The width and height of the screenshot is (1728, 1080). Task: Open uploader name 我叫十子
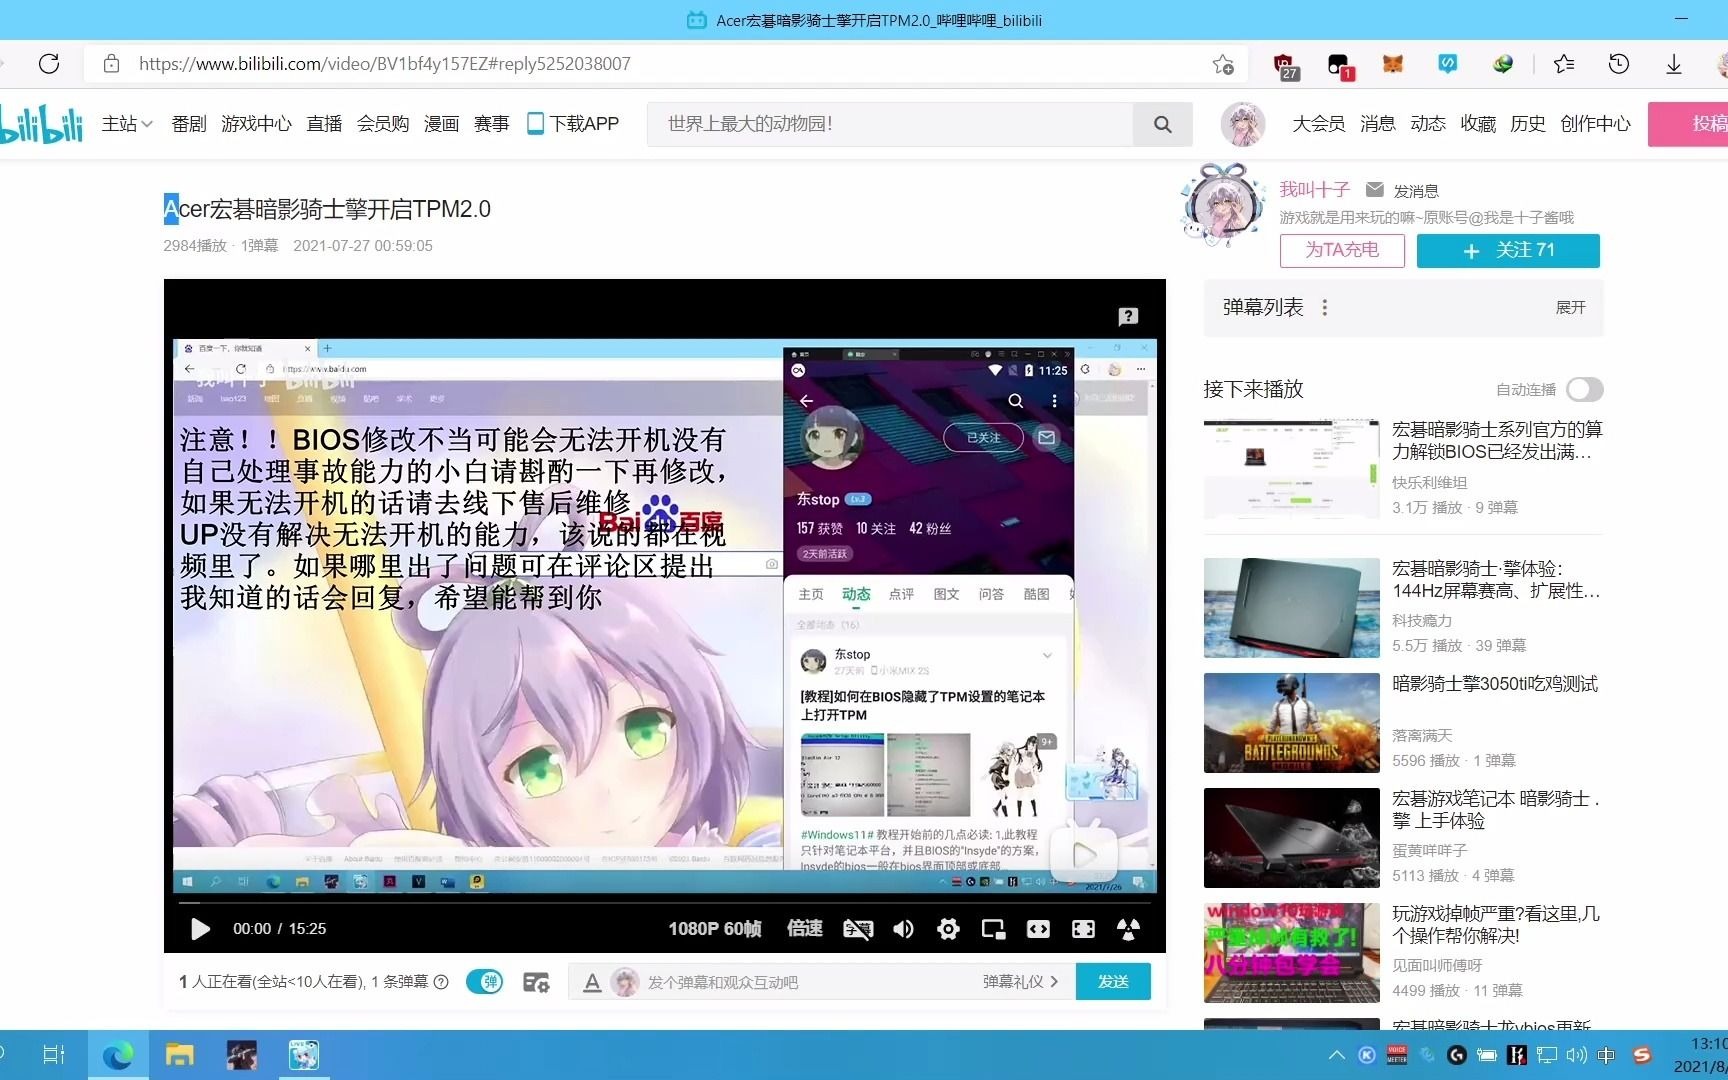point(1314,189)
